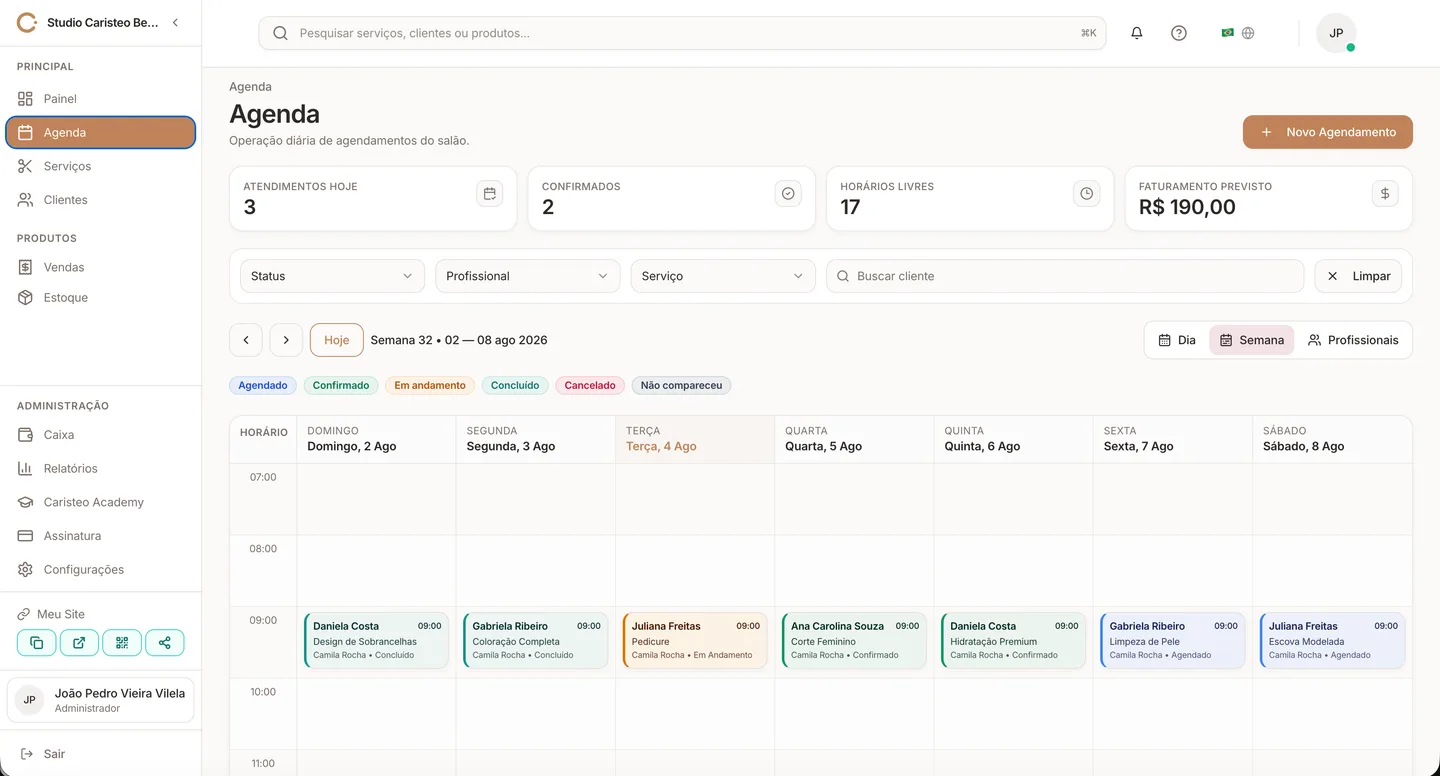Screen dimensions: 1440x776
Task: Open the Profissional filter dropdown
Action: pos(528,276)
